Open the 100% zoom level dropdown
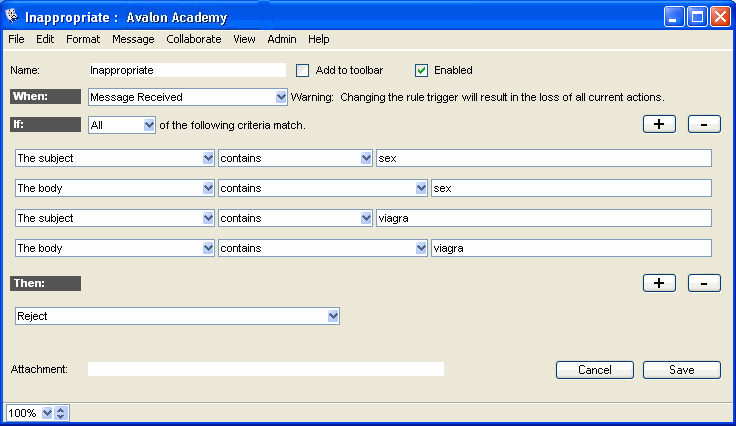Screen dimensions: 736x426 coord(46,413)
